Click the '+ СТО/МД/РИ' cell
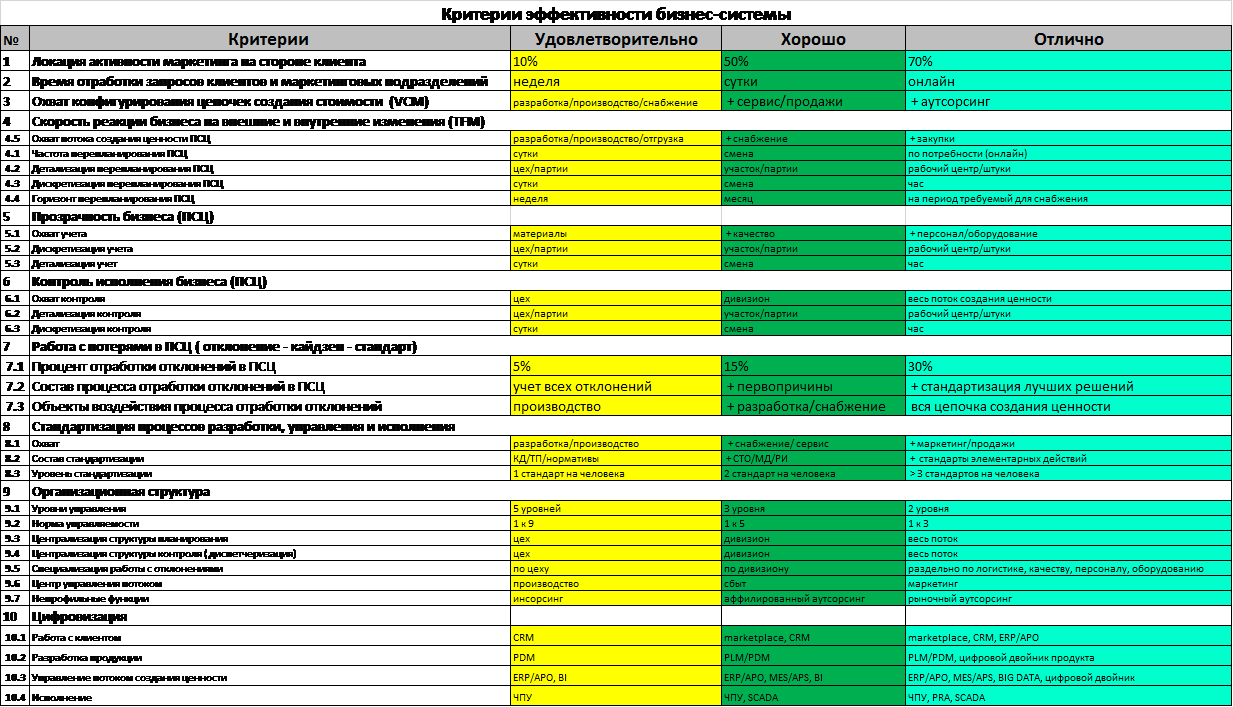Image resolution: width=1233 pixels, height=707 pixels. click(813, 458)
